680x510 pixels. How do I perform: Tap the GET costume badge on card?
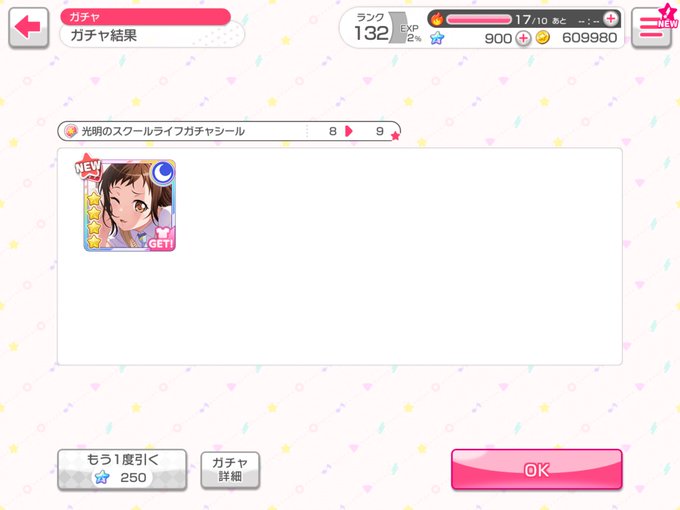point(161,239)
